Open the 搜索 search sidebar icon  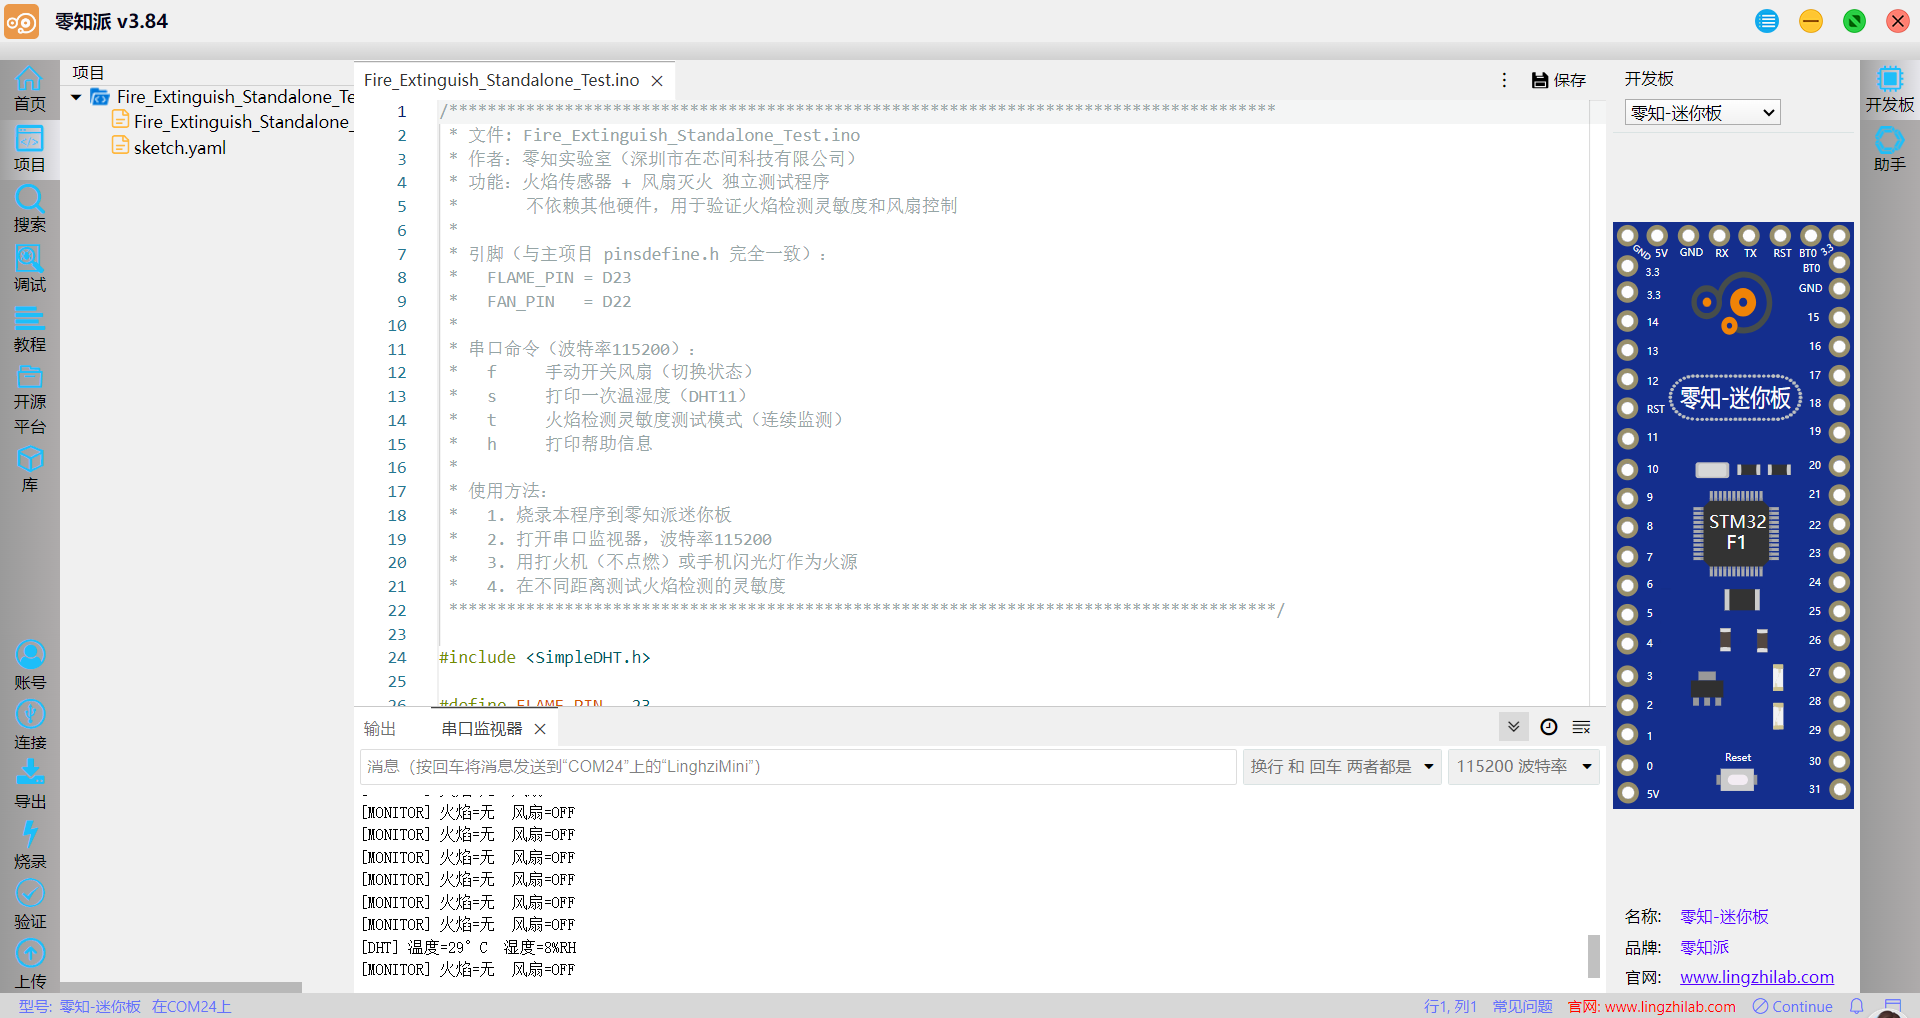30,209
